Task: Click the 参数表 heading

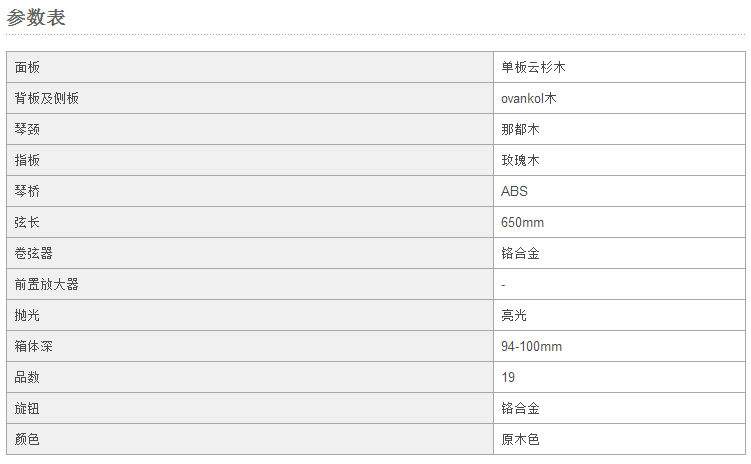Action: pyautogui.click(x=36, y=18)
